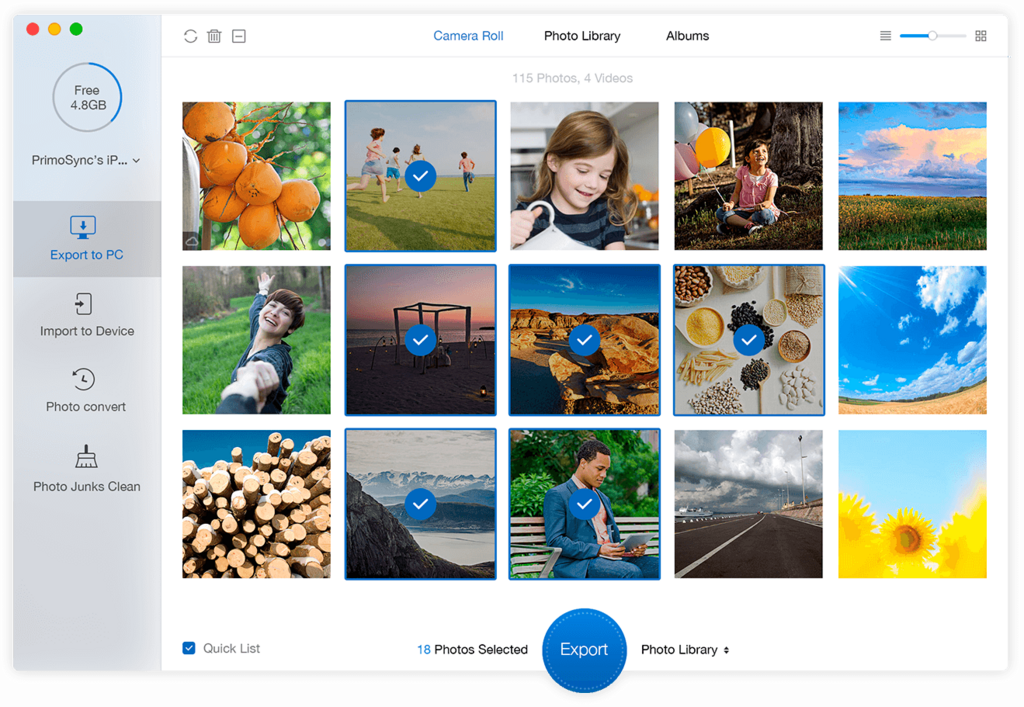Open the Photo Library export destination dropdown
Viewport: 1024px width, 707px height.
point(684,649)
